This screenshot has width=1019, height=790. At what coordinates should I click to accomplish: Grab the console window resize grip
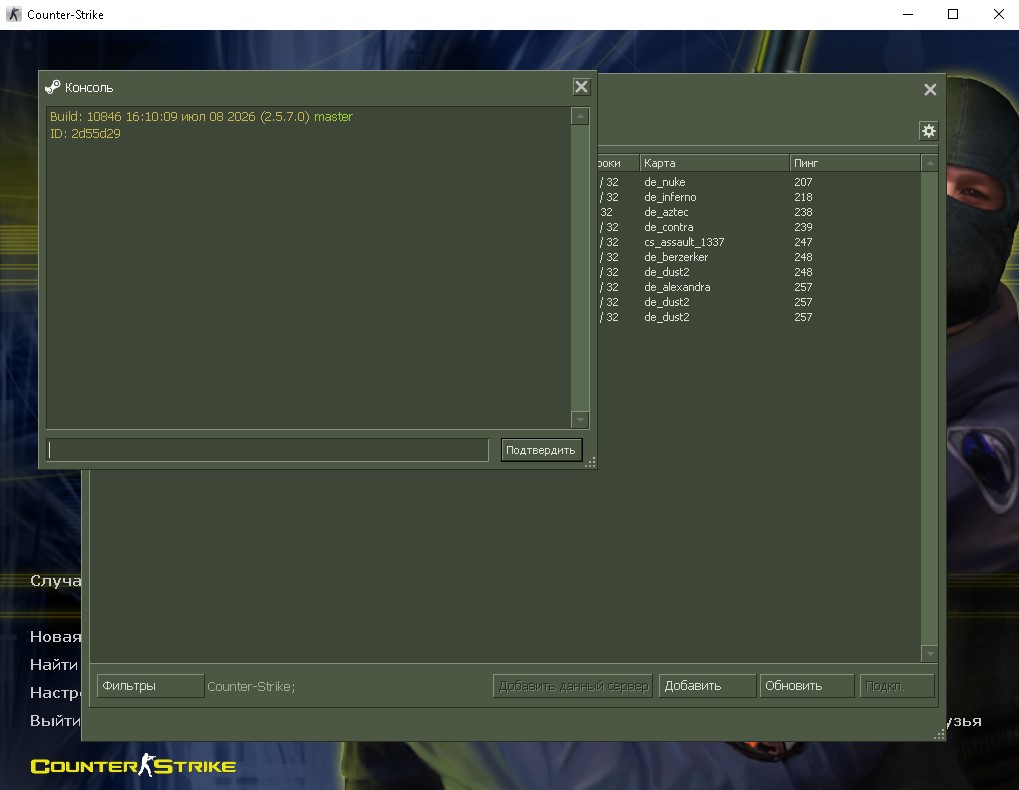590,463
